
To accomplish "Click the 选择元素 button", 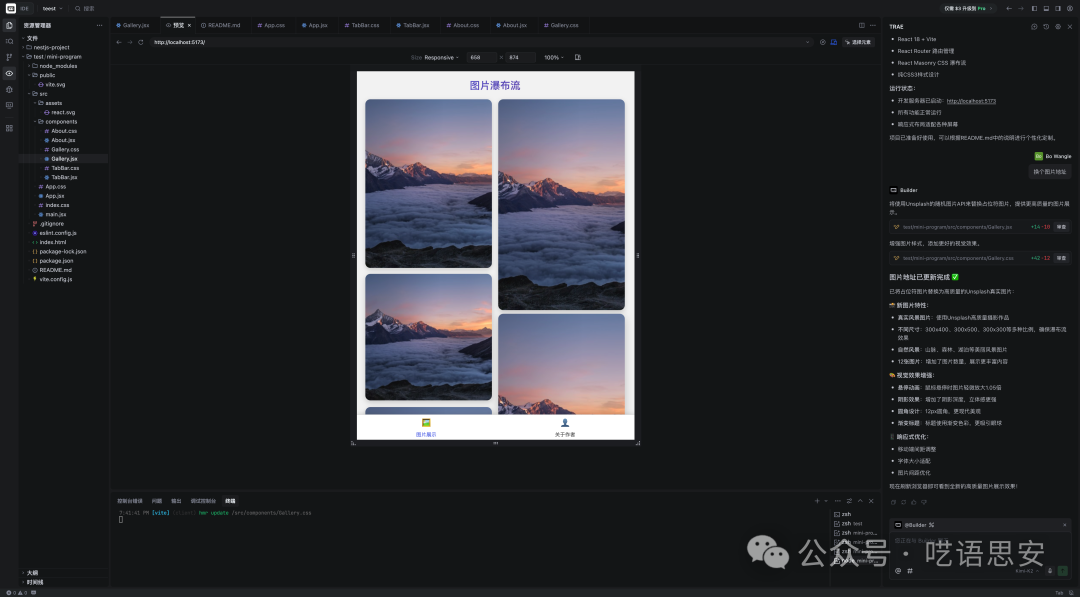I will click(x=859, y=42).
